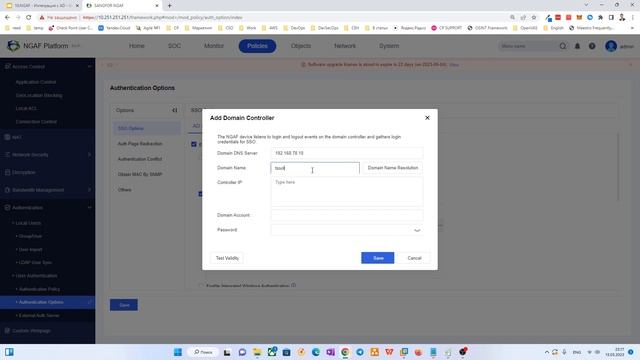This screenshot has width=640, height=360.
Task: Click the search magnifier icon in navbar
Action: pos(563,46)
